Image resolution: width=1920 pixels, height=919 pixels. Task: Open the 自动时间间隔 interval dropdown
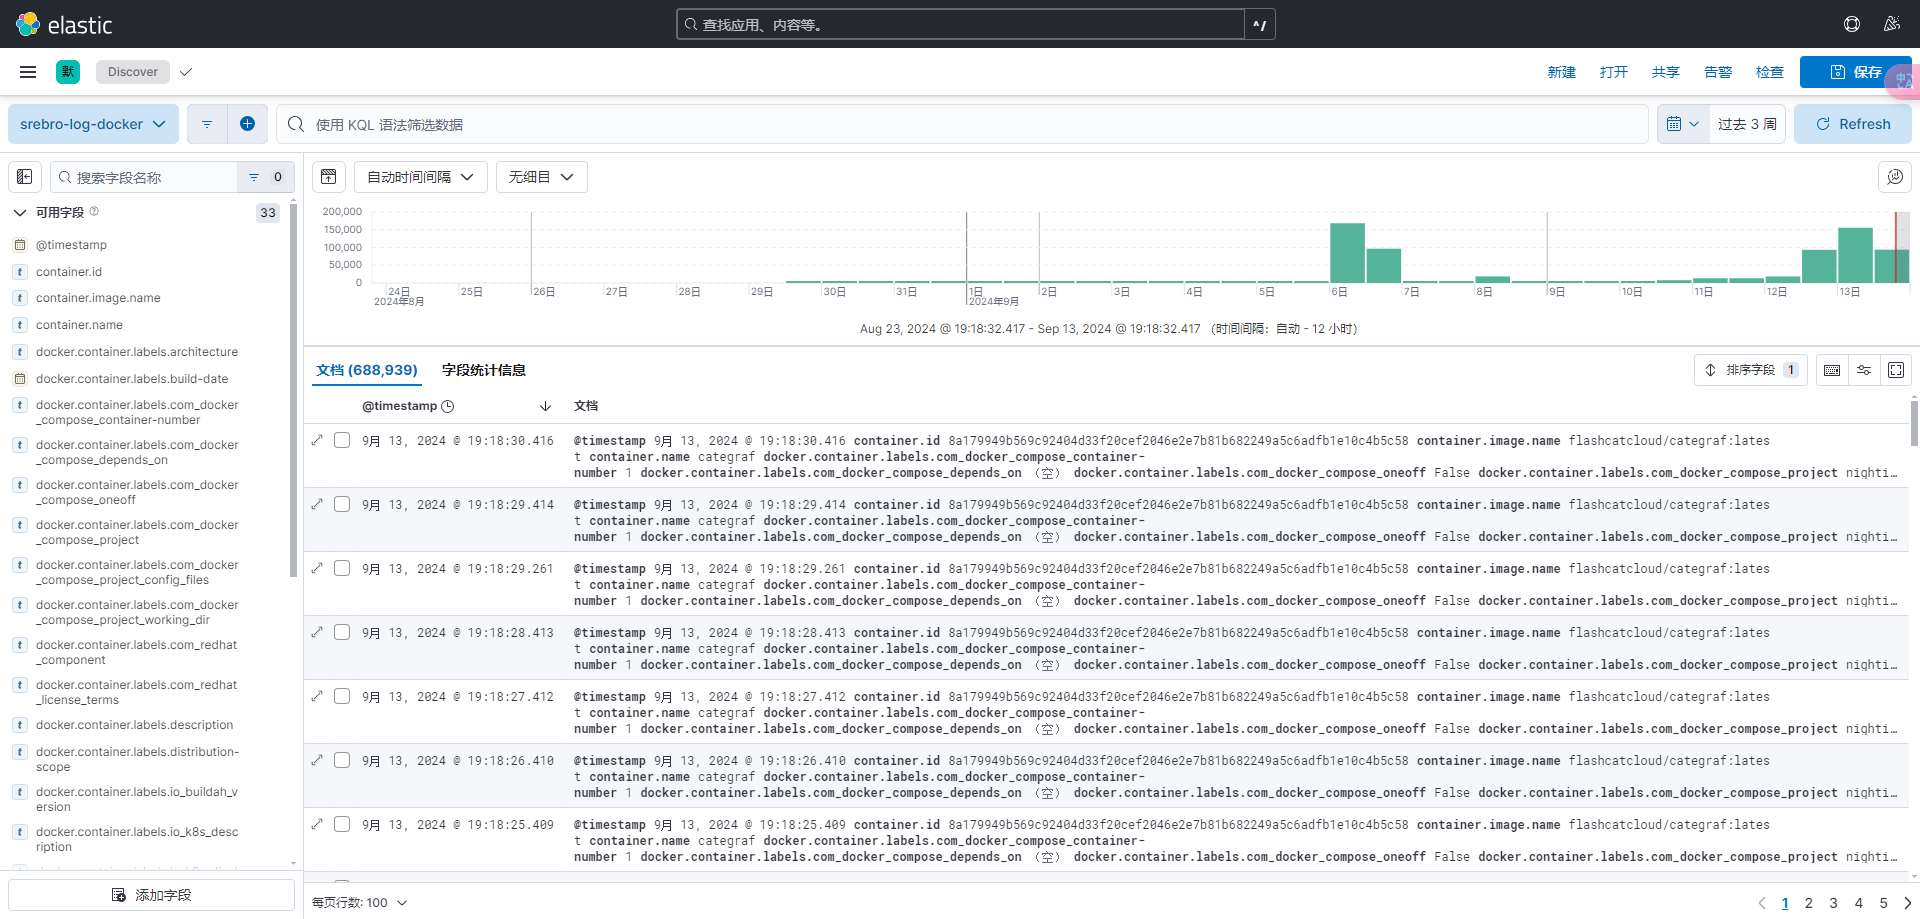pyautogui.click(x=419, y=176)
